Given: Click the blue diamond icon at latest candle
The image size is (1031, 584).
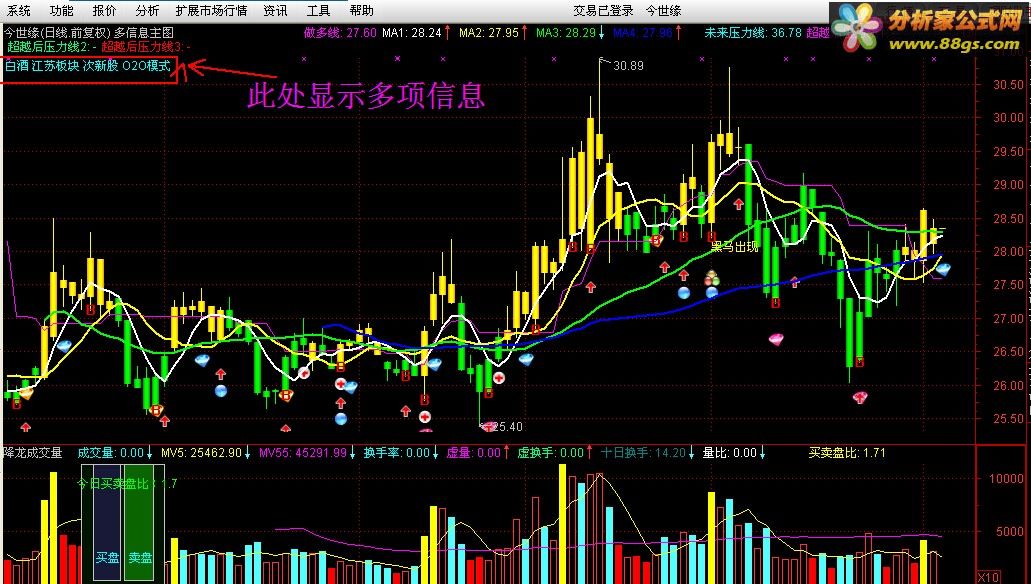Looking at the screenshot, I should click(943, 268).
